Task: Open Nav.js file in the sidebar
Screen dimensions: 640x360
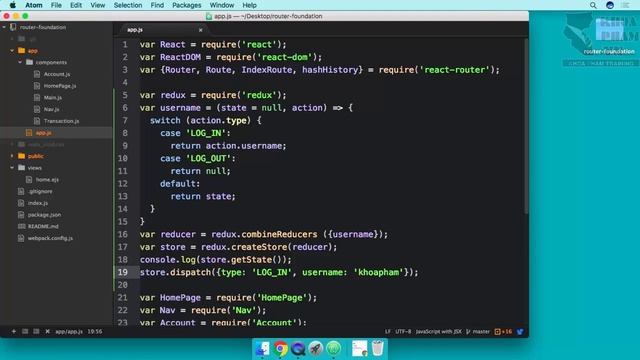Action: 51,109
